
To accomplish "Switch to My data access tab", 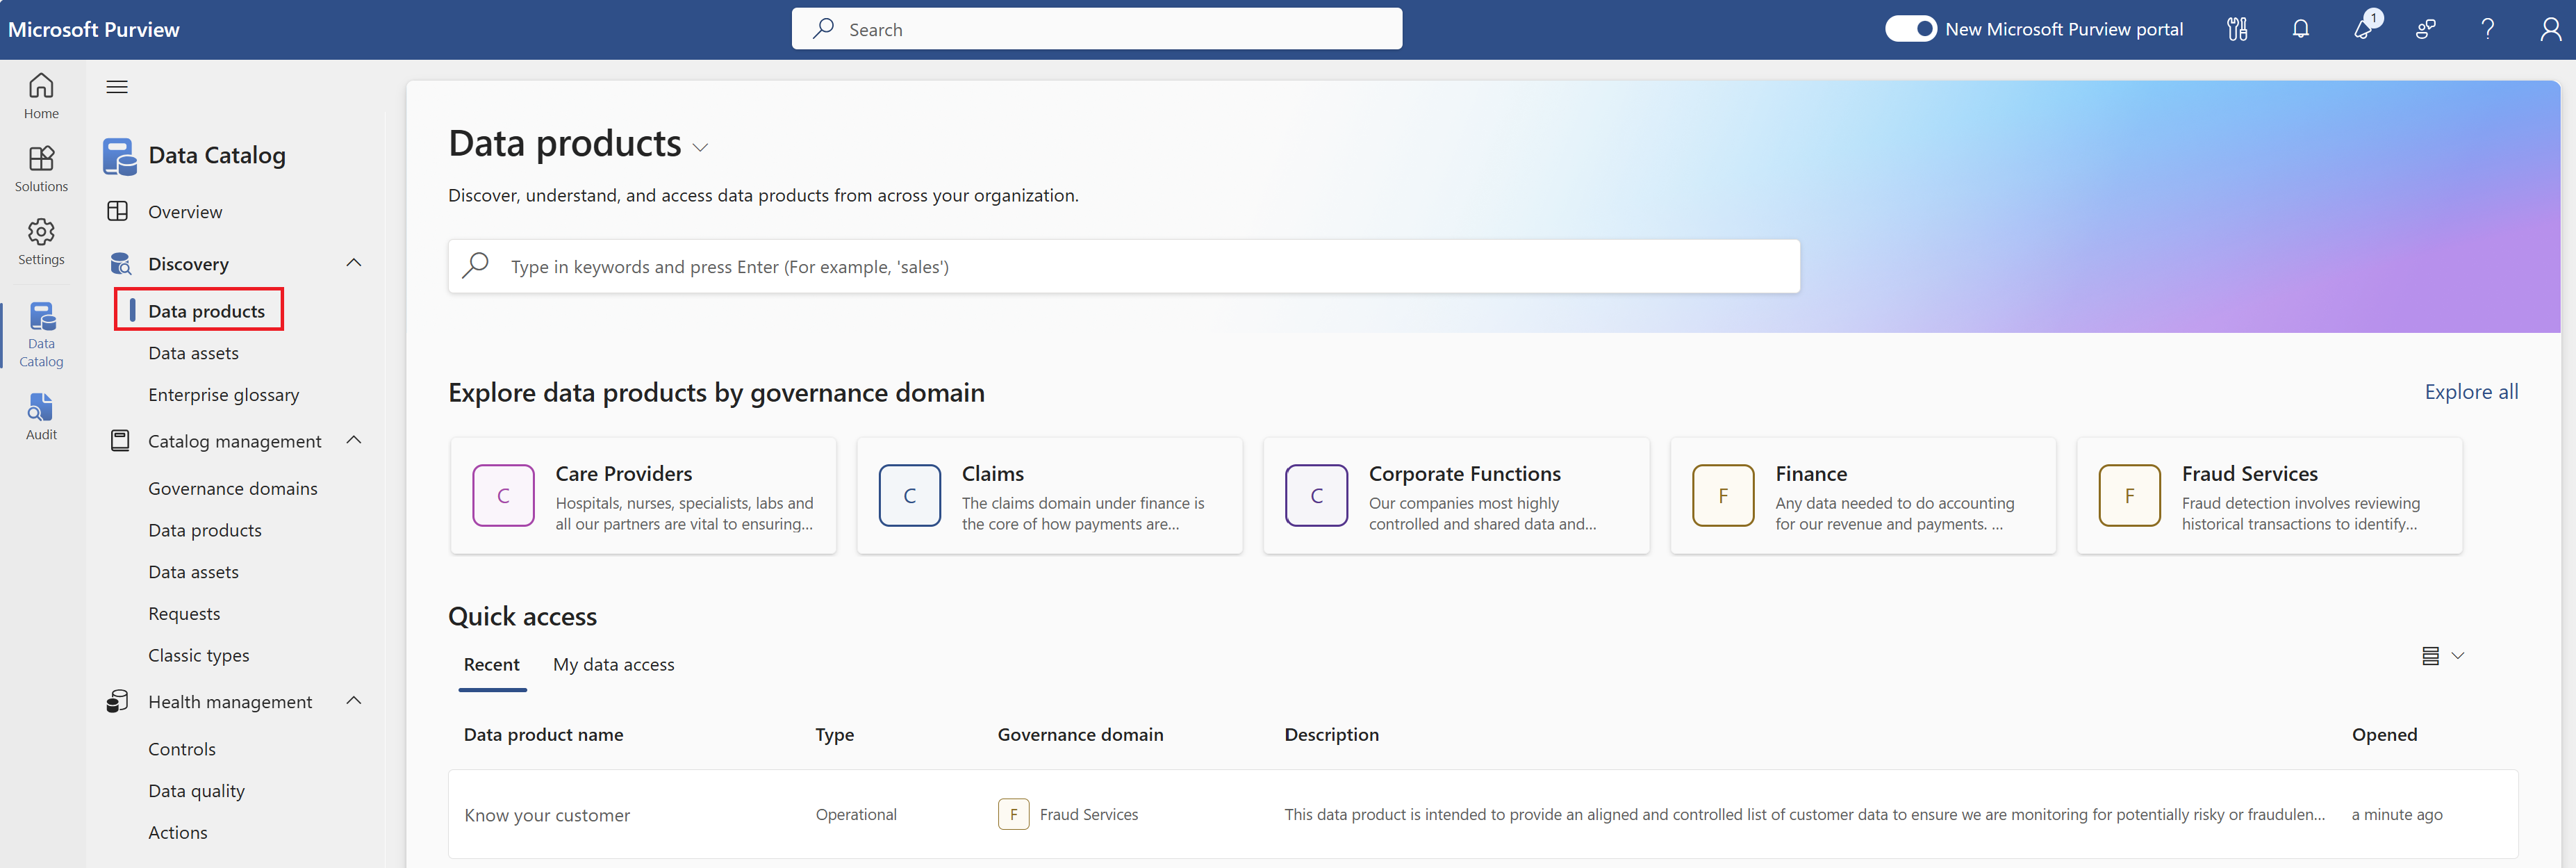I will tap(613, 664).
